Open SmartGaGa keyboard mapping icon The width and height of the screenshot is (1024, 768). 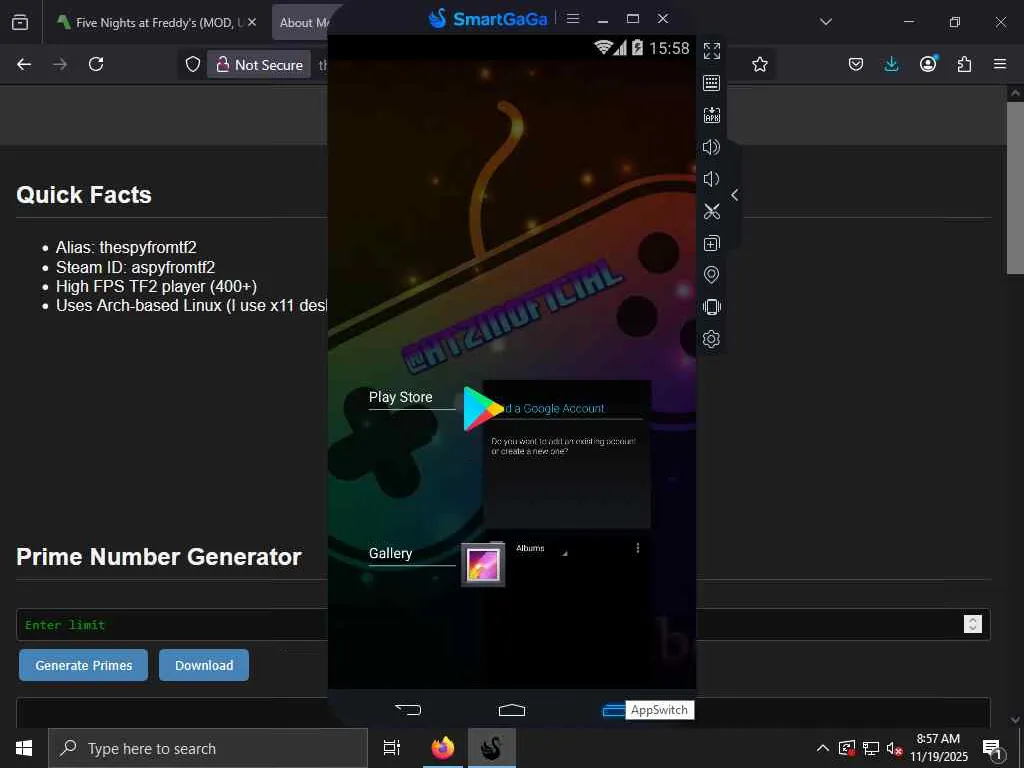click(x=711, y=82)
